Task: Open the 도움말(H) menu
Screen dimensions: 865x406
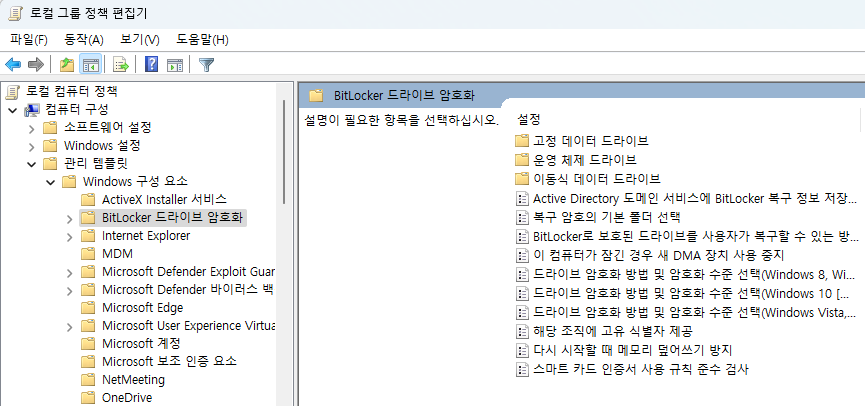Action: (x=202, y=40)
